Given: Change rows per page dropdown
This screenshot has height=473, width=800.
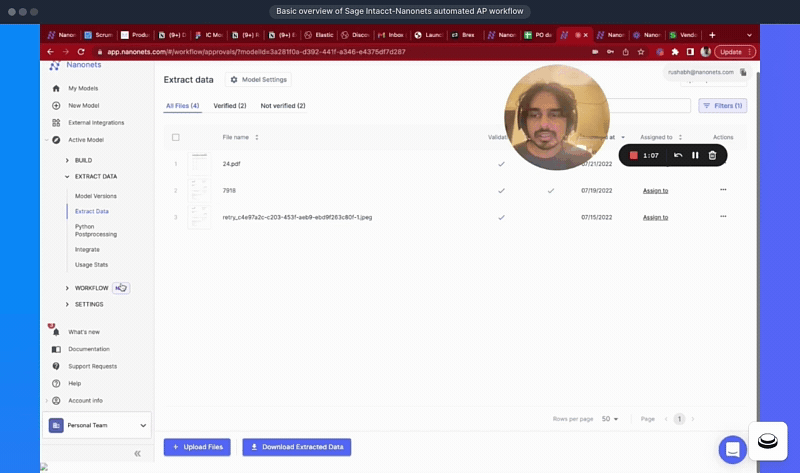Looking at the screenshot, I should point(610,419).
